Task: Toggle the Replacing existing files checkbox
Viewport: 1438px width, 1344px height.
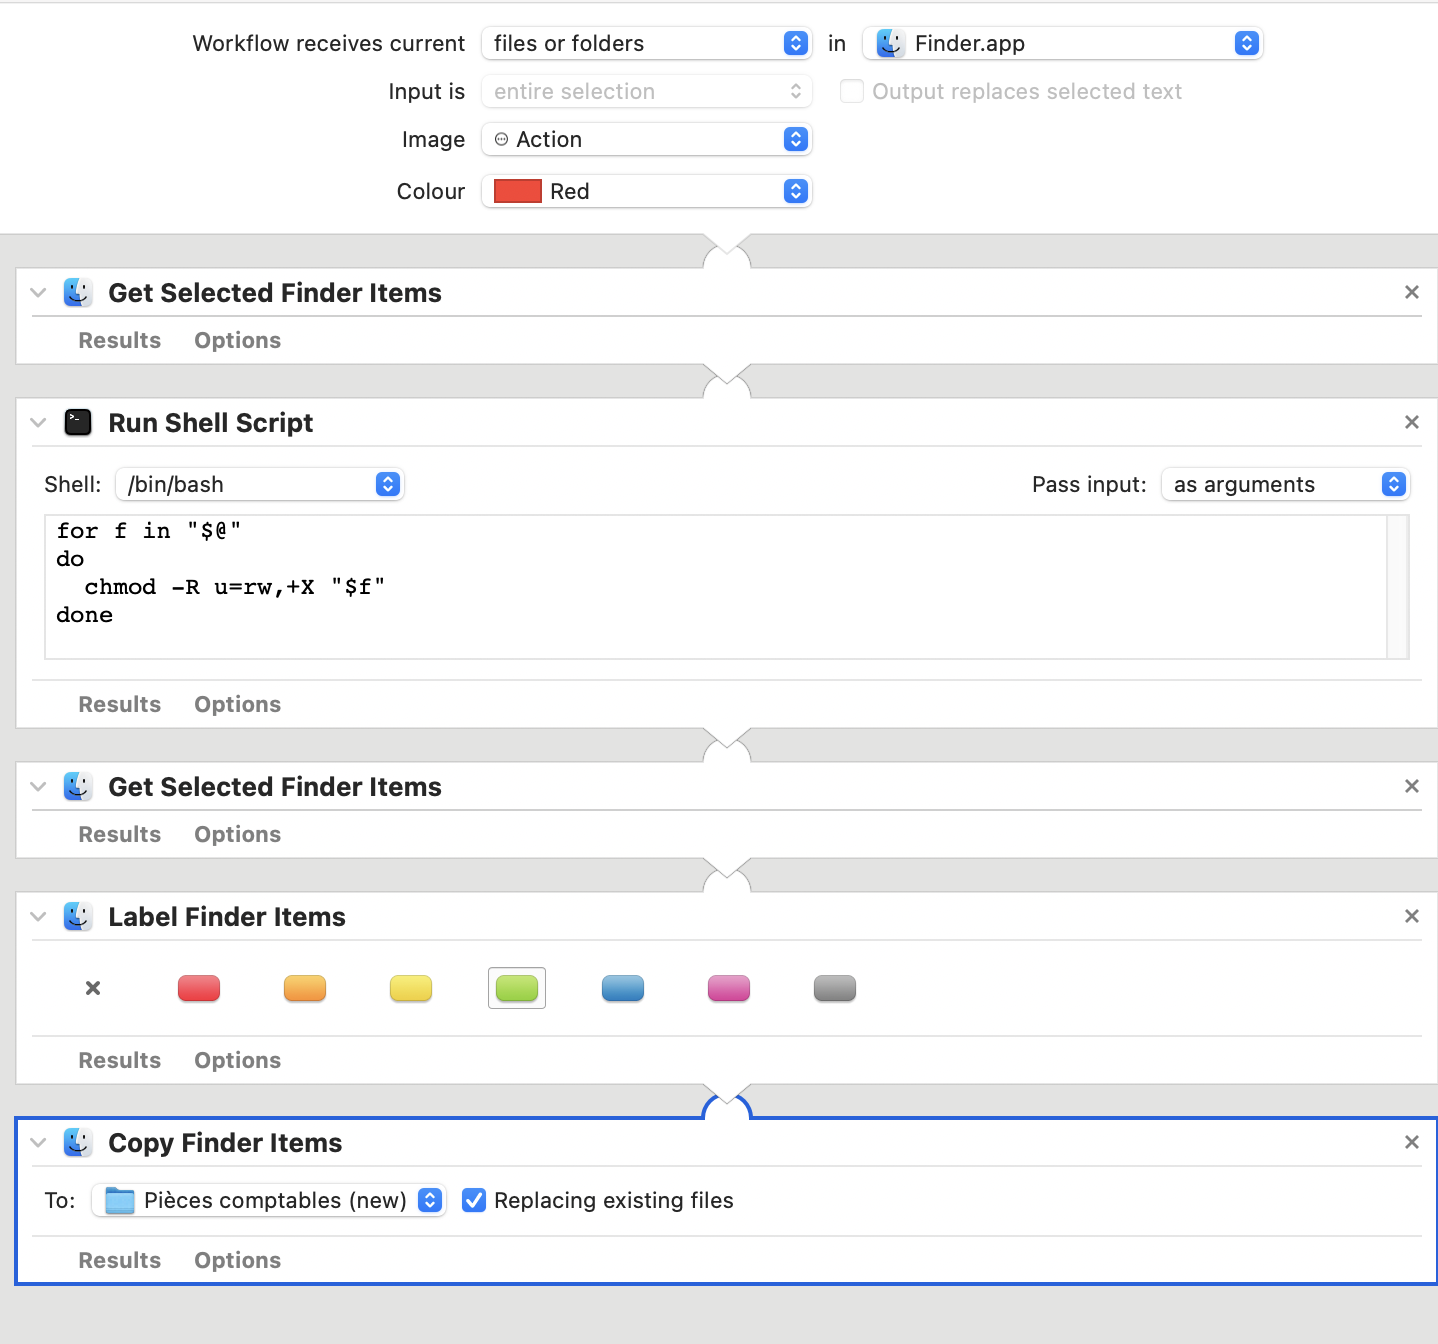Action: point(474,1200)
